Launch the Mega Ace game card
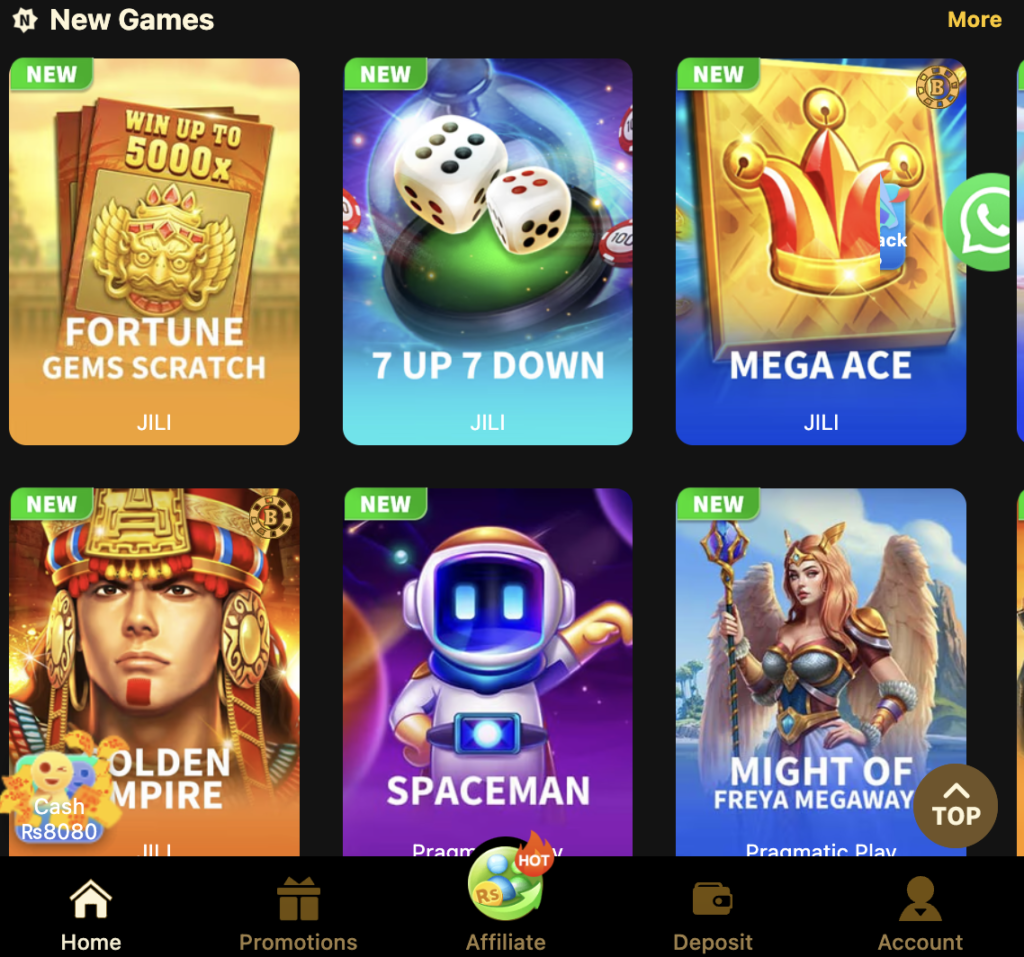 click(x=821, y=251)
